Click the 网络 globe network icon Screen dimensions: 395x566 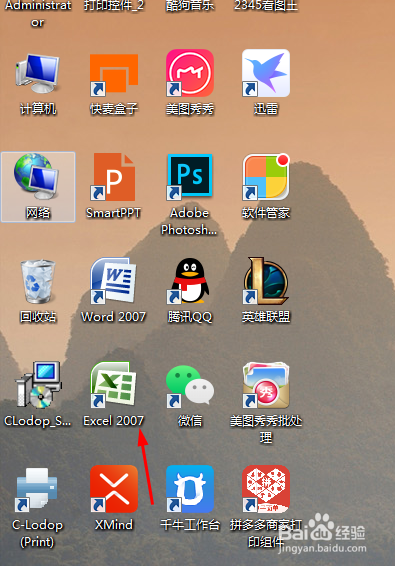[x=36, y=176]
